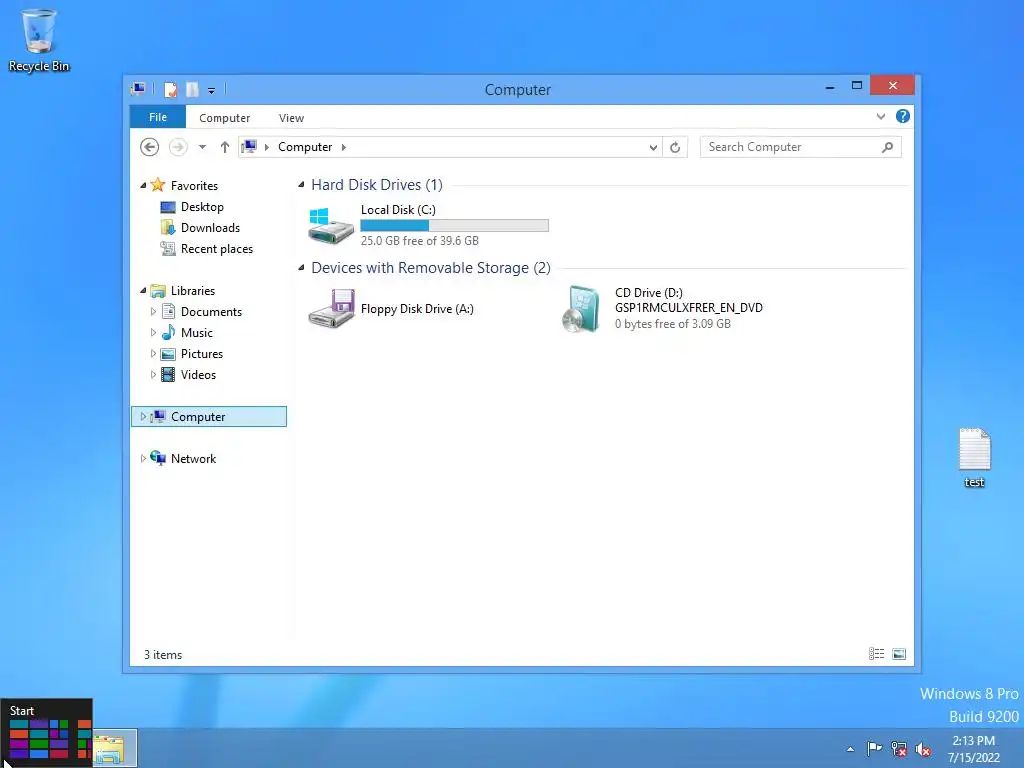Expand the Documents library node
This screenshot has width=1024, height=768.
pyautogui.click(x=153, y=312)
